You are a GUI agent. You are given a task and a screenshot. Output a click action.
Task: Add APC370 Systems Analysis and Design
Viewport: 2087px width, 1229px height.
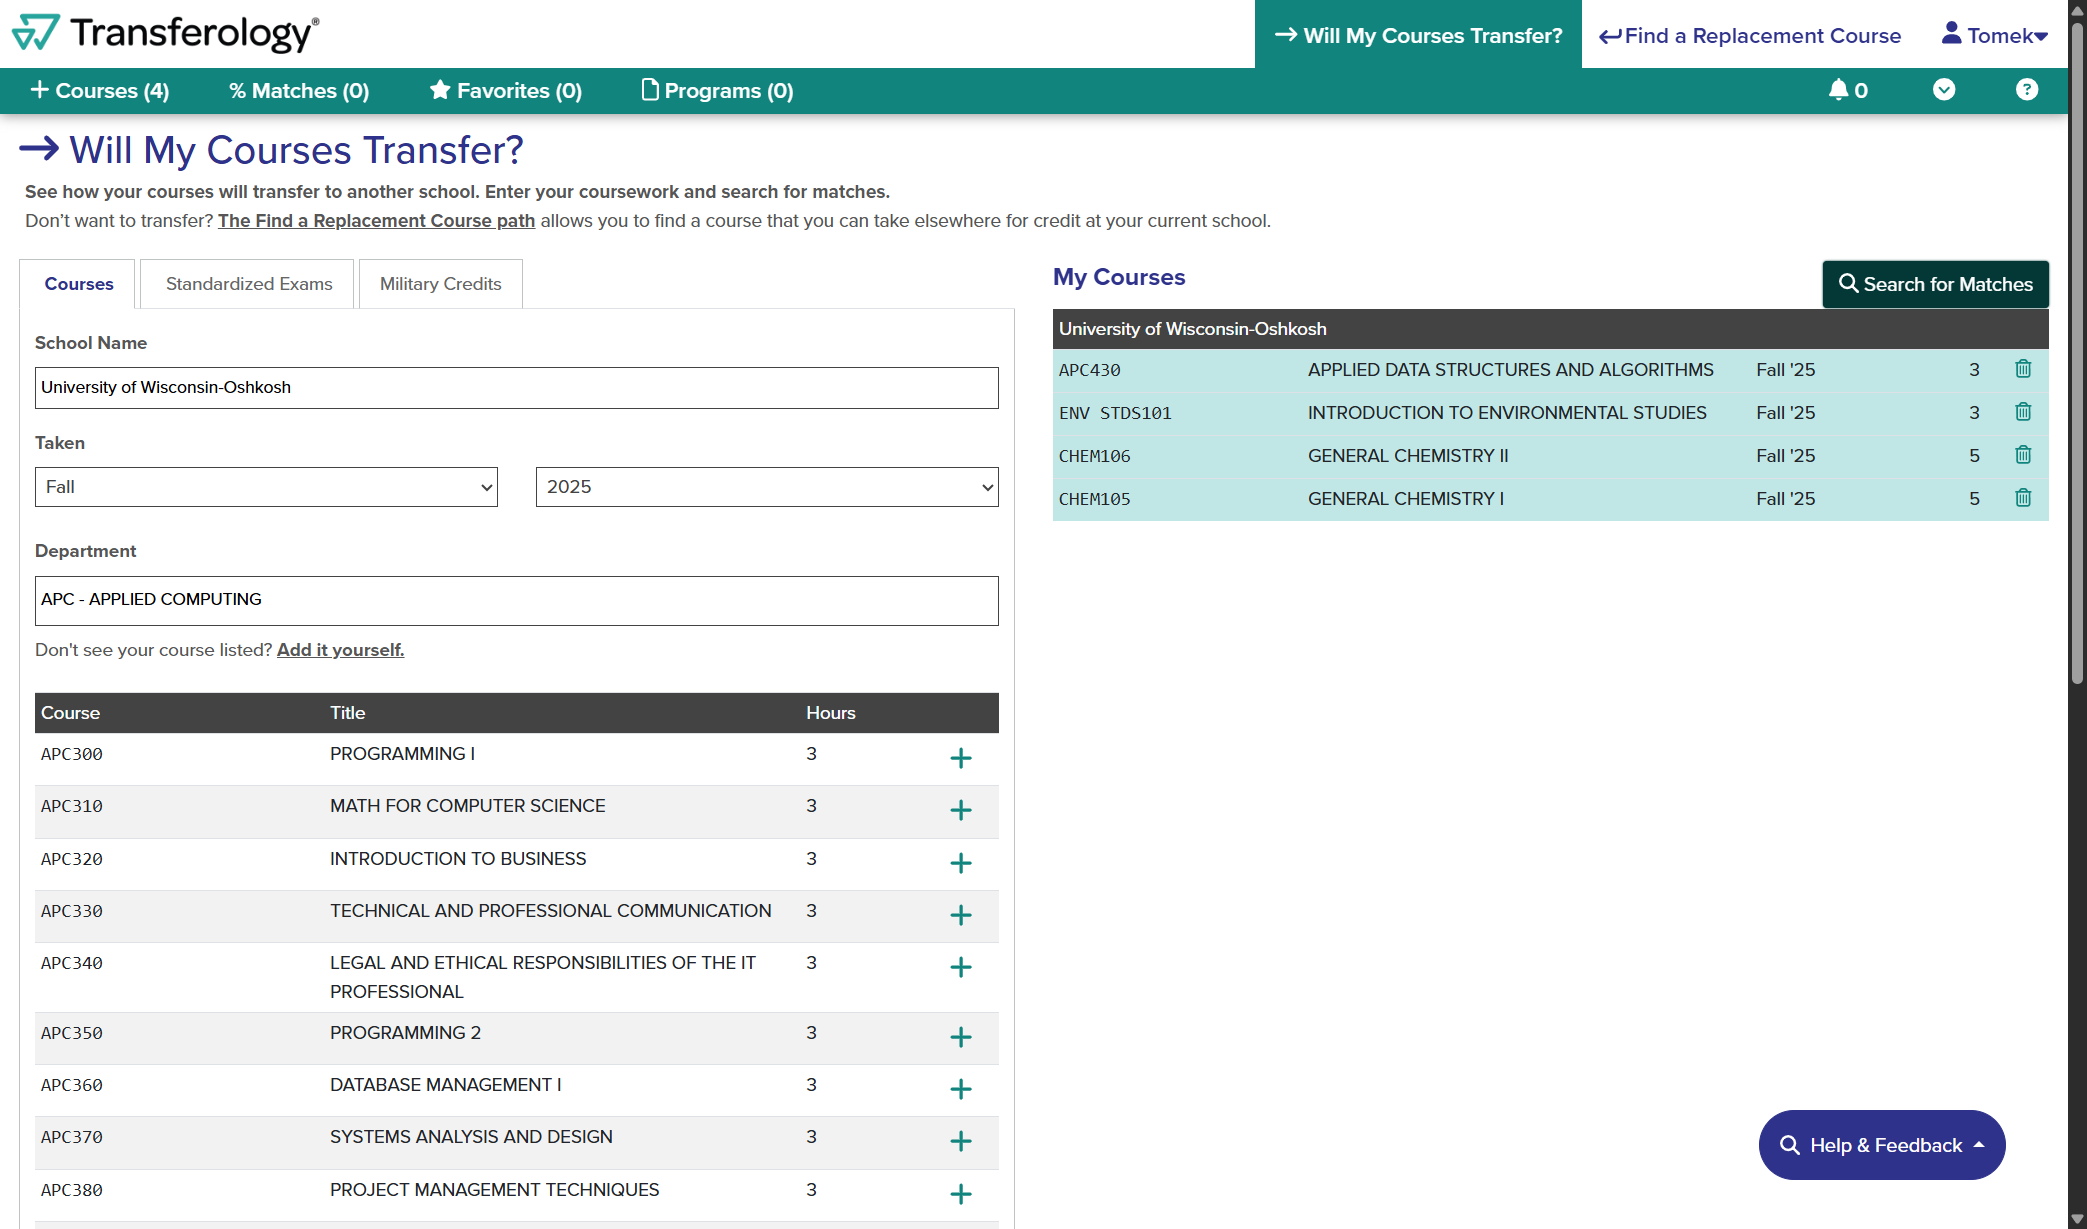click(x=960, y=1141)
